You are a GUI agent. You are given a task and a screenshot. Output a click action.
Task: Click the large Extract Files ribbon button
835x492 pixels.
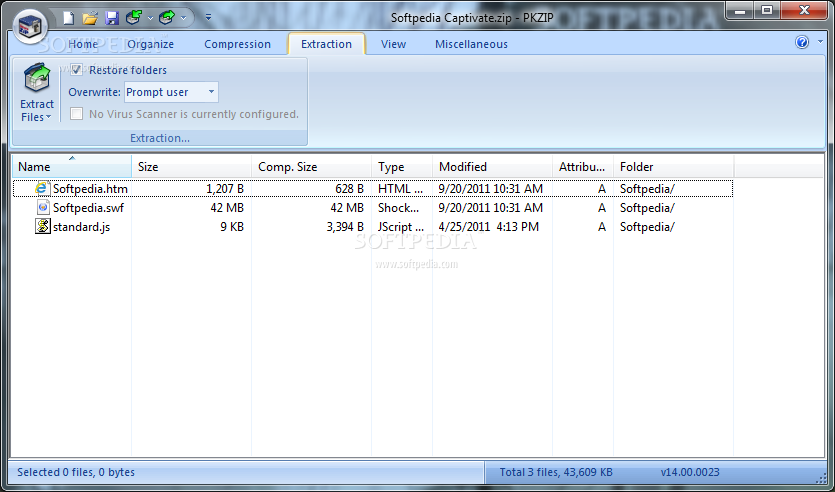pyautogui.click(x=37, y=92)
